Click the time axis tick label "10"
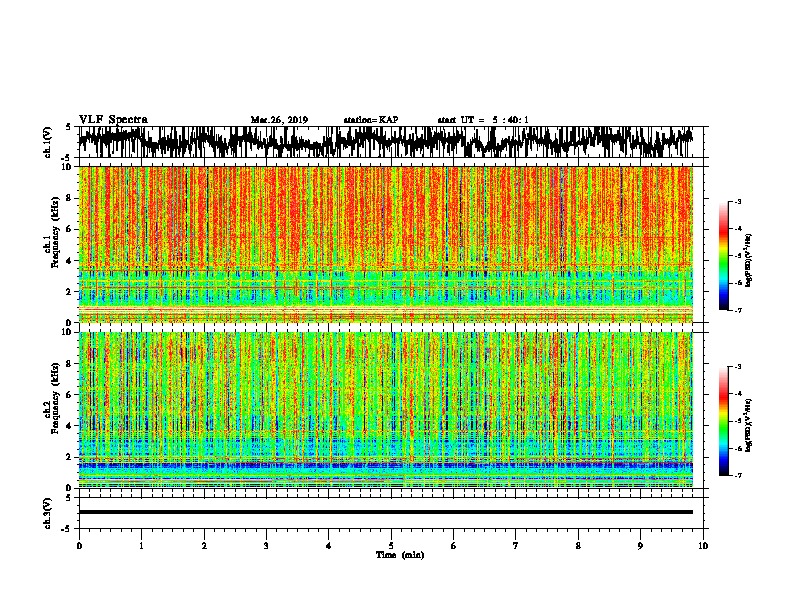Screen dimensions: 792x612 point(703,546)
